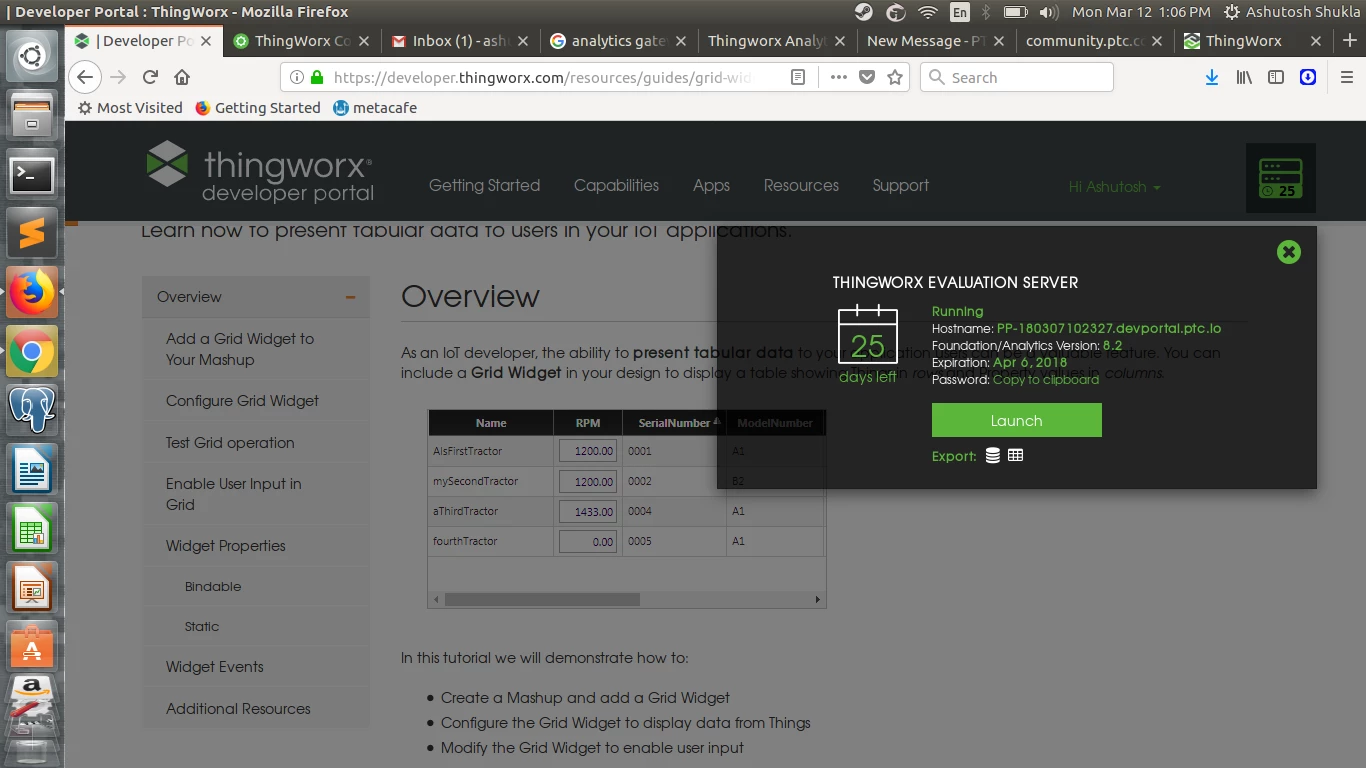Open the Getting Started menu
Screen dimensions: 1366x768
click(x=484, y=185)
